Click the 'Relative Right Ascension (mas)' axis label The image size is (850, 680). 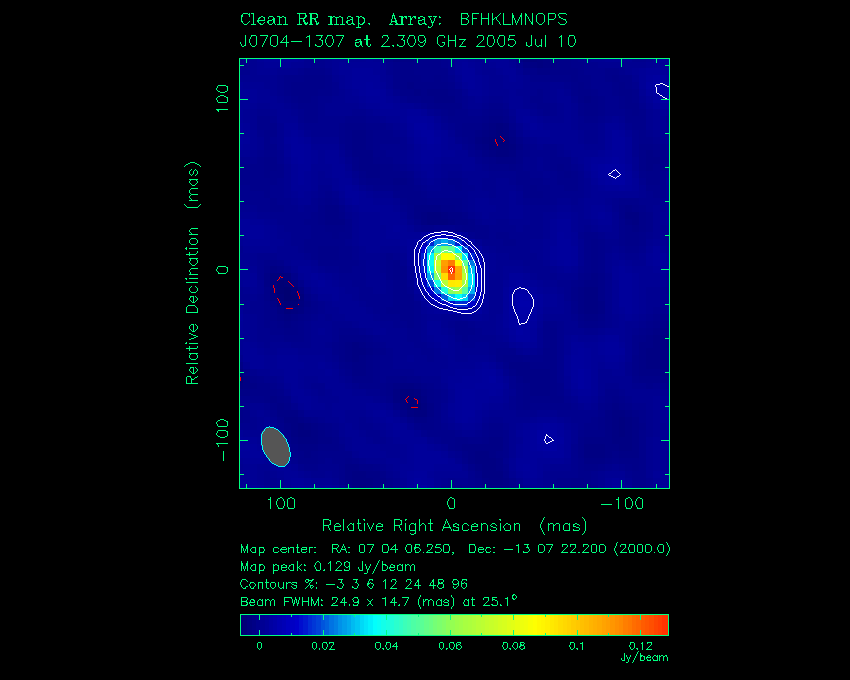(454, 526)
